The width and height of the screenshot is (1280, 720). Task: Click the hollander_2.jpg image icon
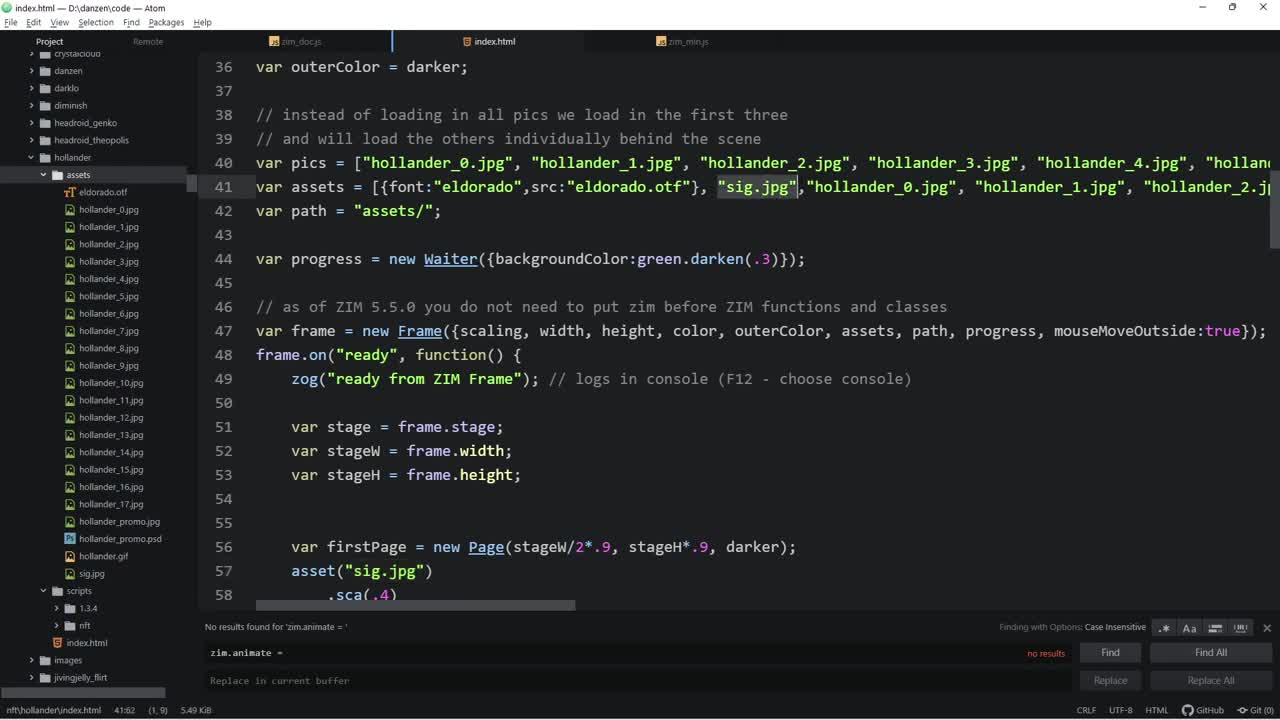[x=70, y=244]
